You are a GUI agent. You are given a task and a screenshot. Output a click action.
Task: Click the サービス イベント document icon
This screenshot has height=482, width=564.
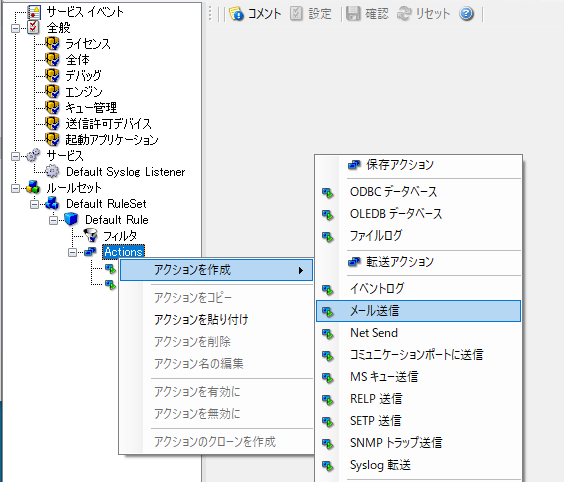pos(34,12)
